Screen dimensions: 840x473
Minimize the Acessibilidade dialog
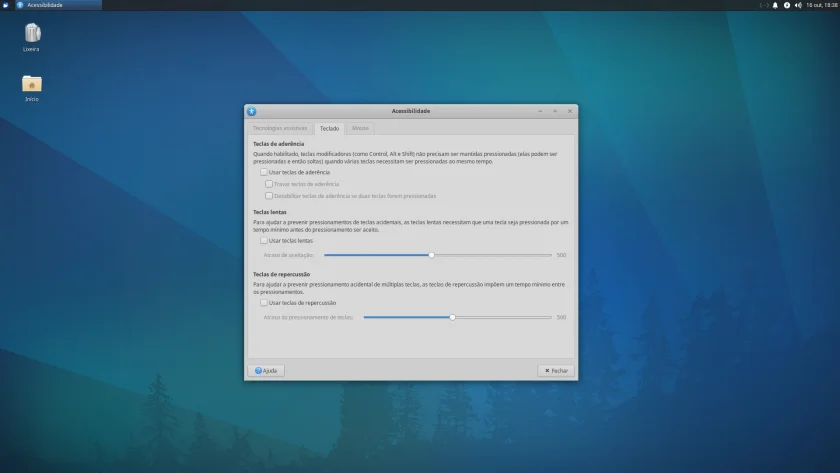point(540,111)
